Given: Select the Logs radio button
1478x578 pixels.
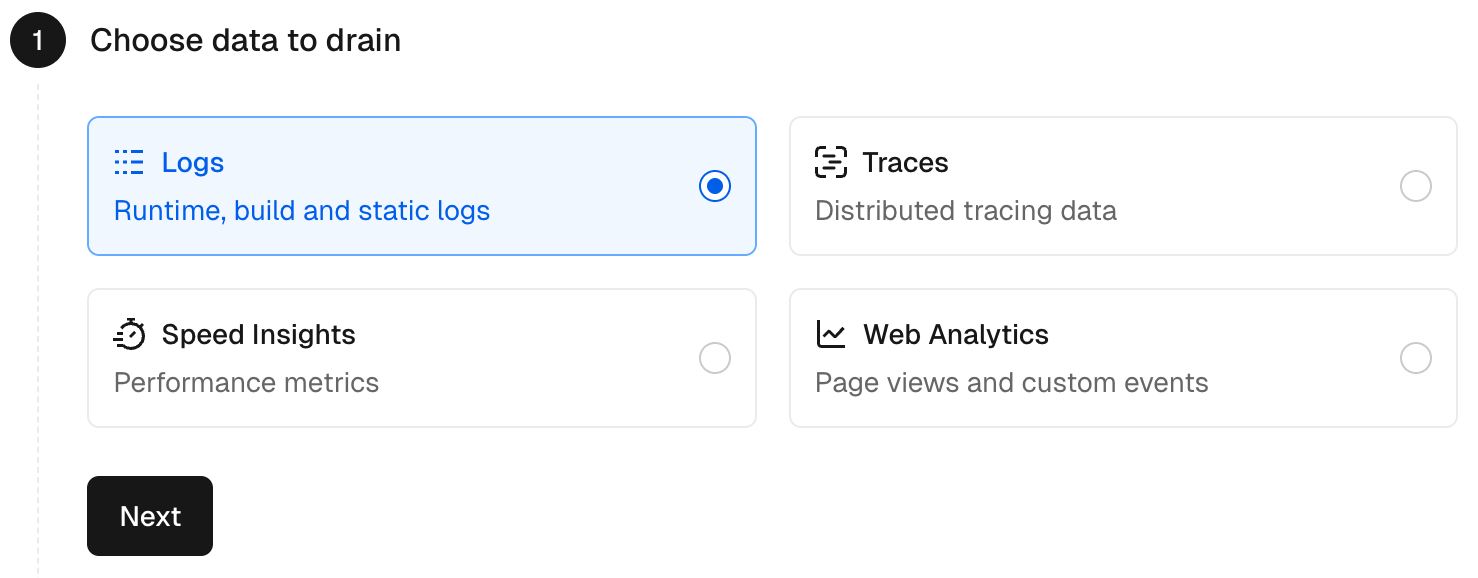Looking at the screenshot, I should [715, 187].
